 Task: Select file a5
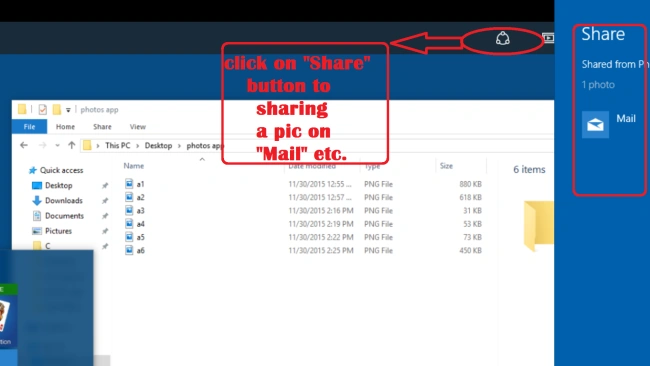pyautogui.click(x=141, y=237)
